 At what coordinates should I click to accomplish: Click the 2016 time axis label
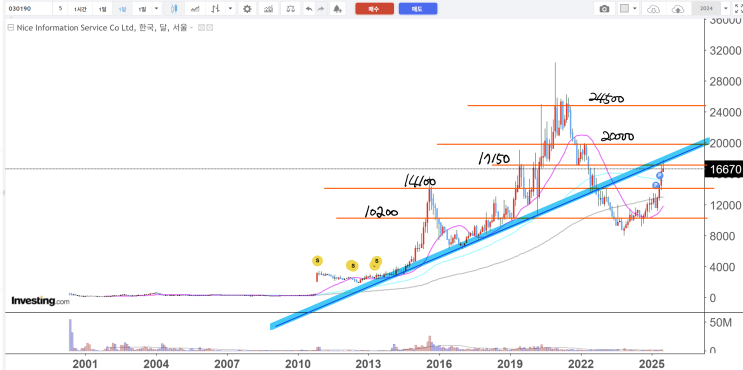coord(439,364)
